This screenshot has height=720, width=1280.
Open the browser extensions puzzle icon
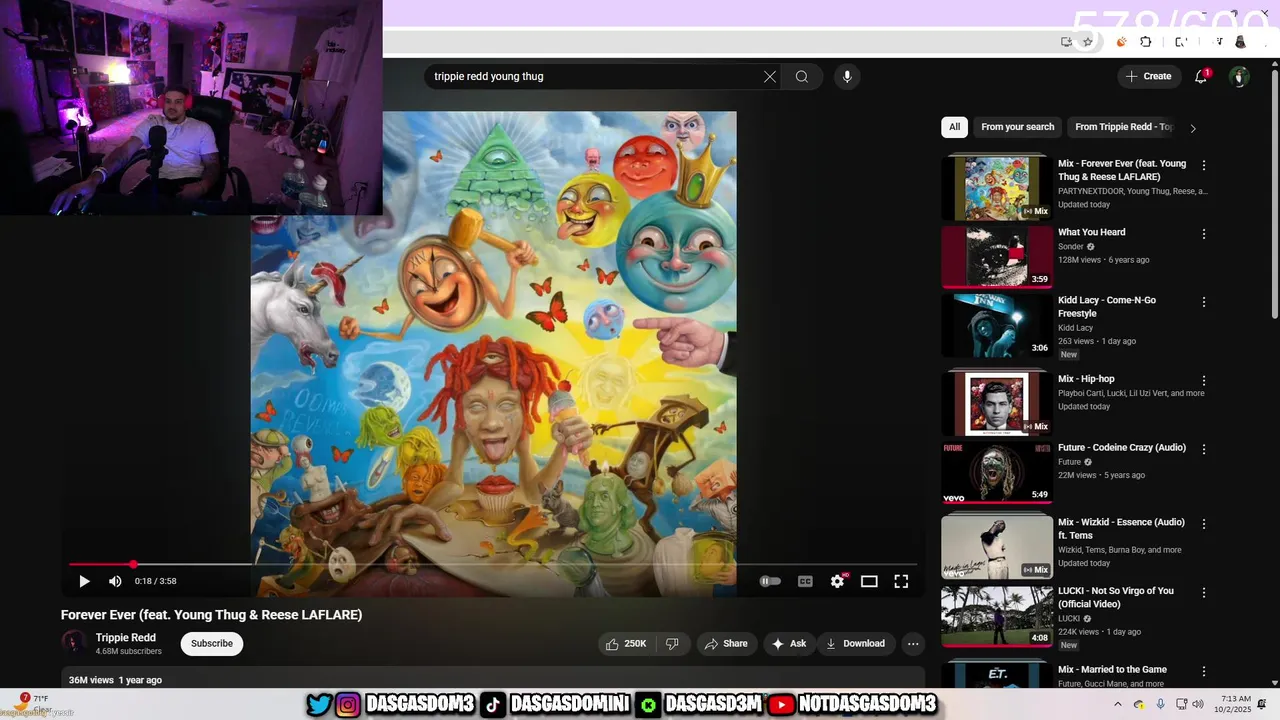[x=1146, y=42]
